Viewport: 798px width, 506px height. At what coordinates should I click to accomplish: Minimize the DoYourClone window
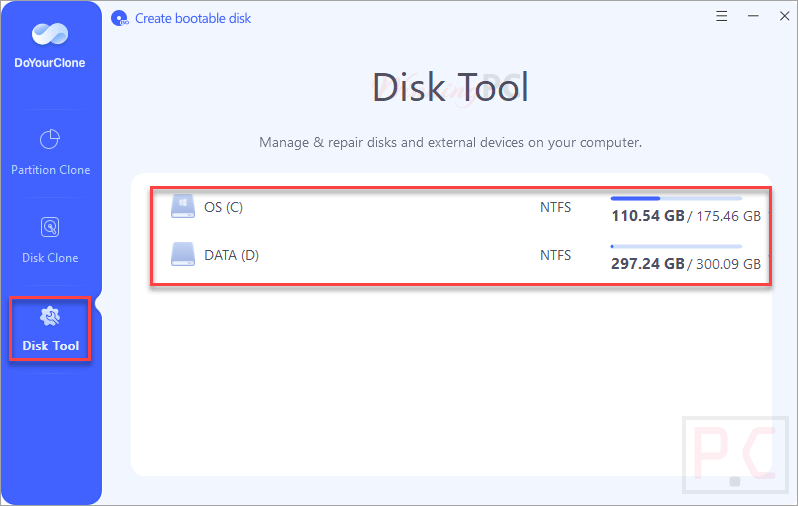point(753,16)
